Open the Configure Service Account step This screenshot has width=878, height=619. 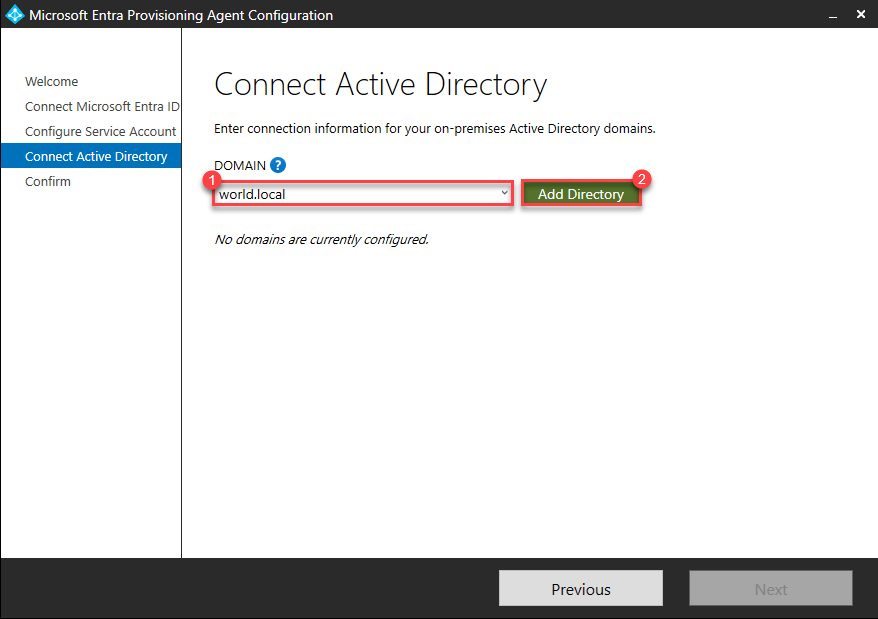[x=100, y=132]
